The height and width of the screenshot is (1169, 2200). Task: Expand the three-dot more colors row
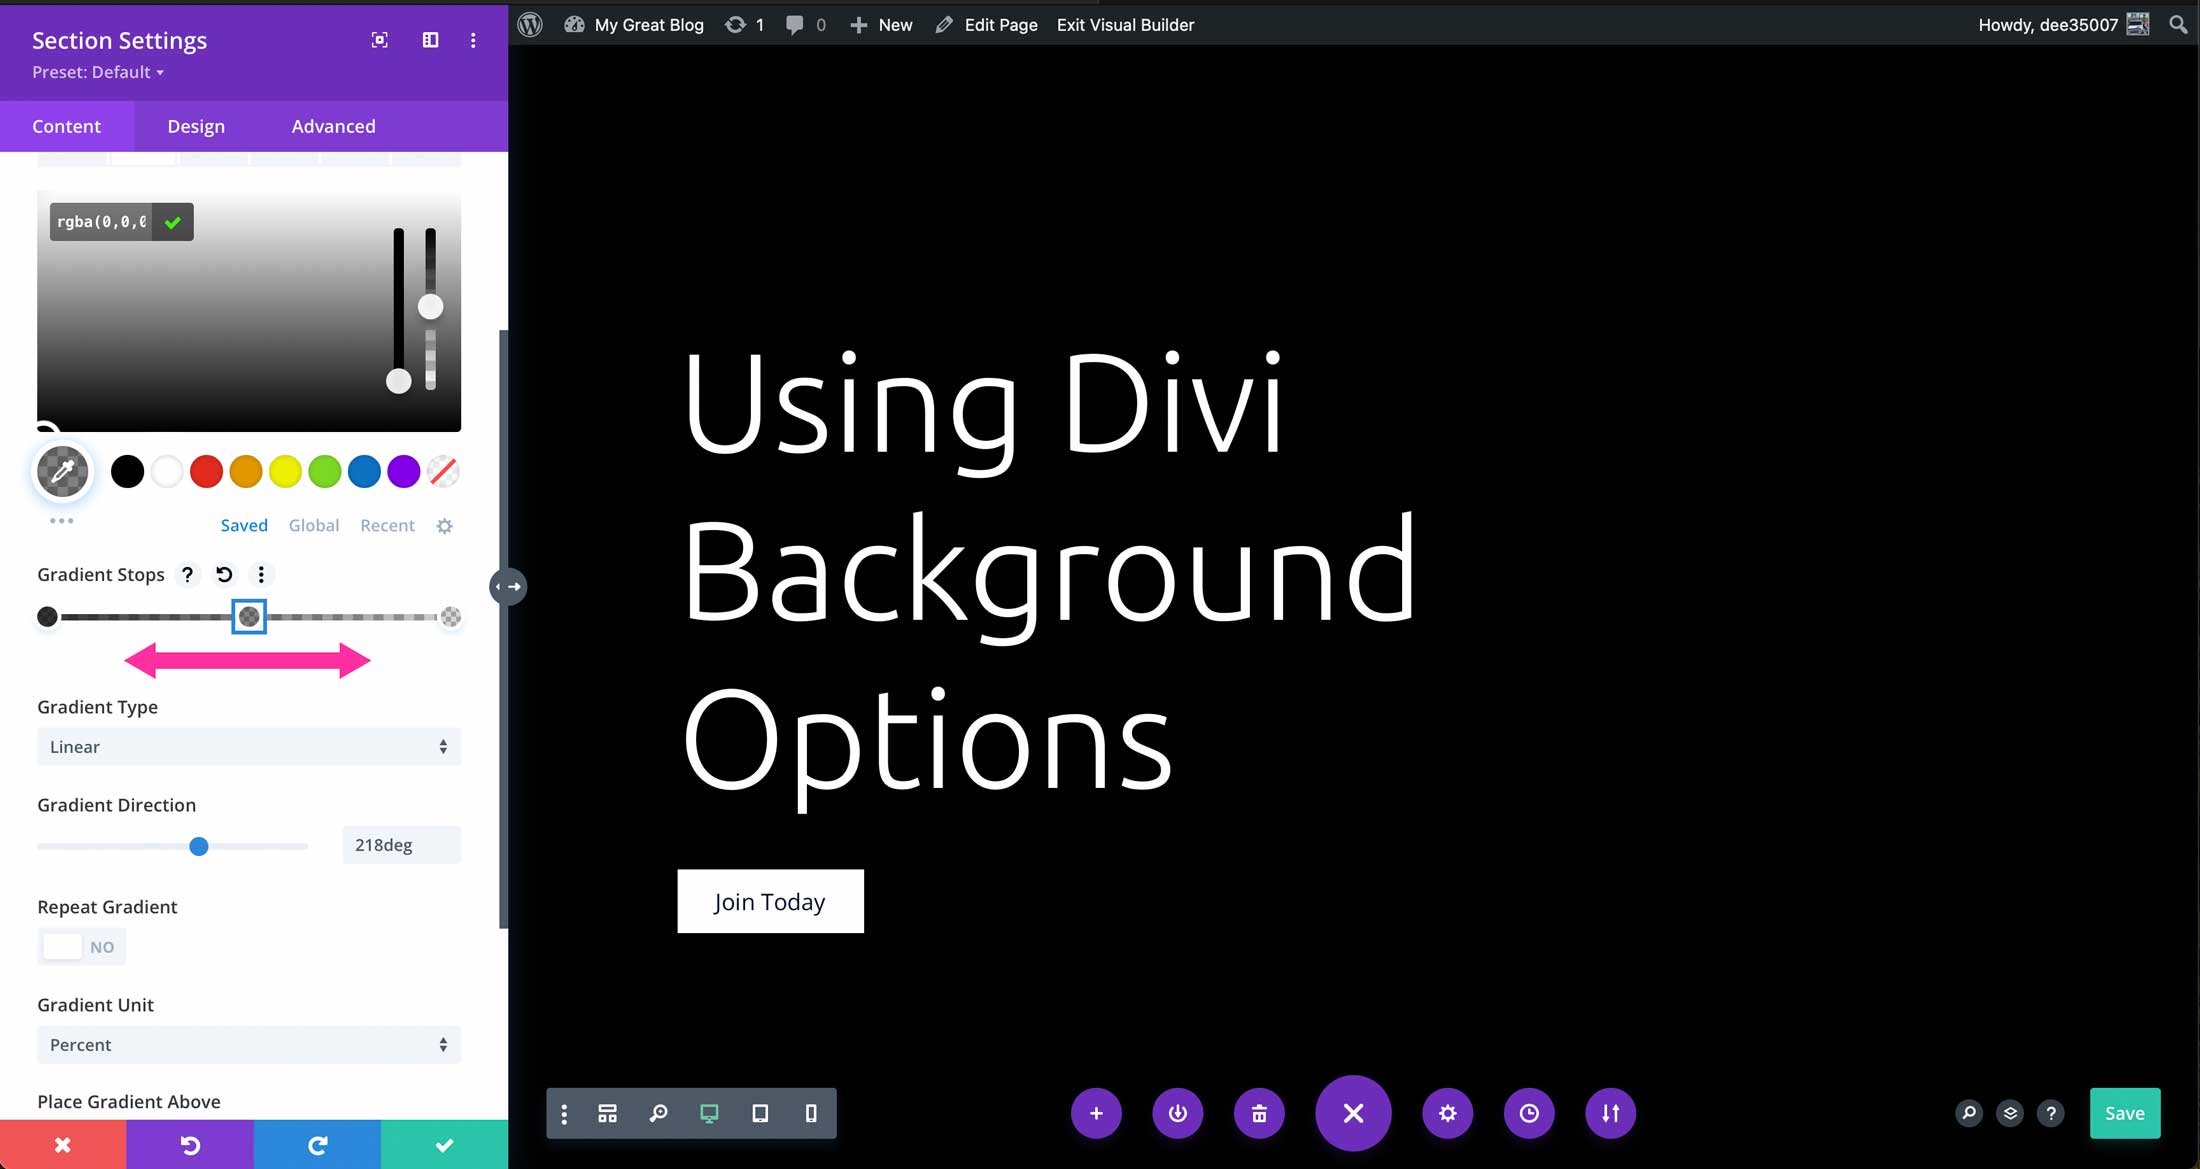coord(61,520)
